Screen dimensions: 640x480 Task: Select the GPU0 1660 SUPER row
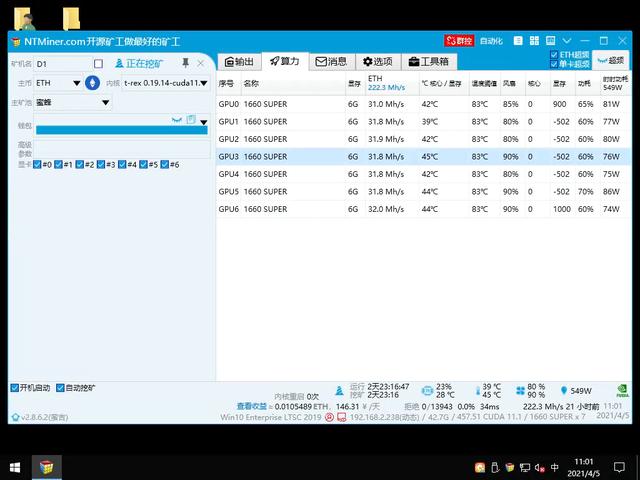424,104
